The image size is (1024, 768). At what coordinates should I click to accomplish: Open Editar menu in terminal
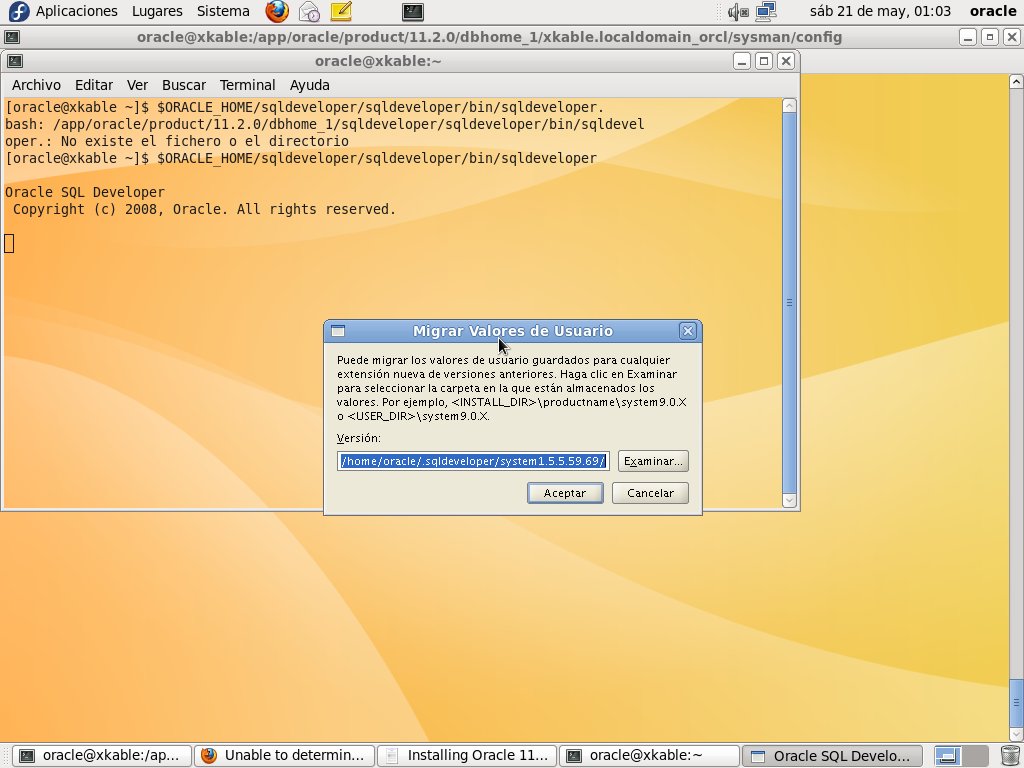coord(93,85)
